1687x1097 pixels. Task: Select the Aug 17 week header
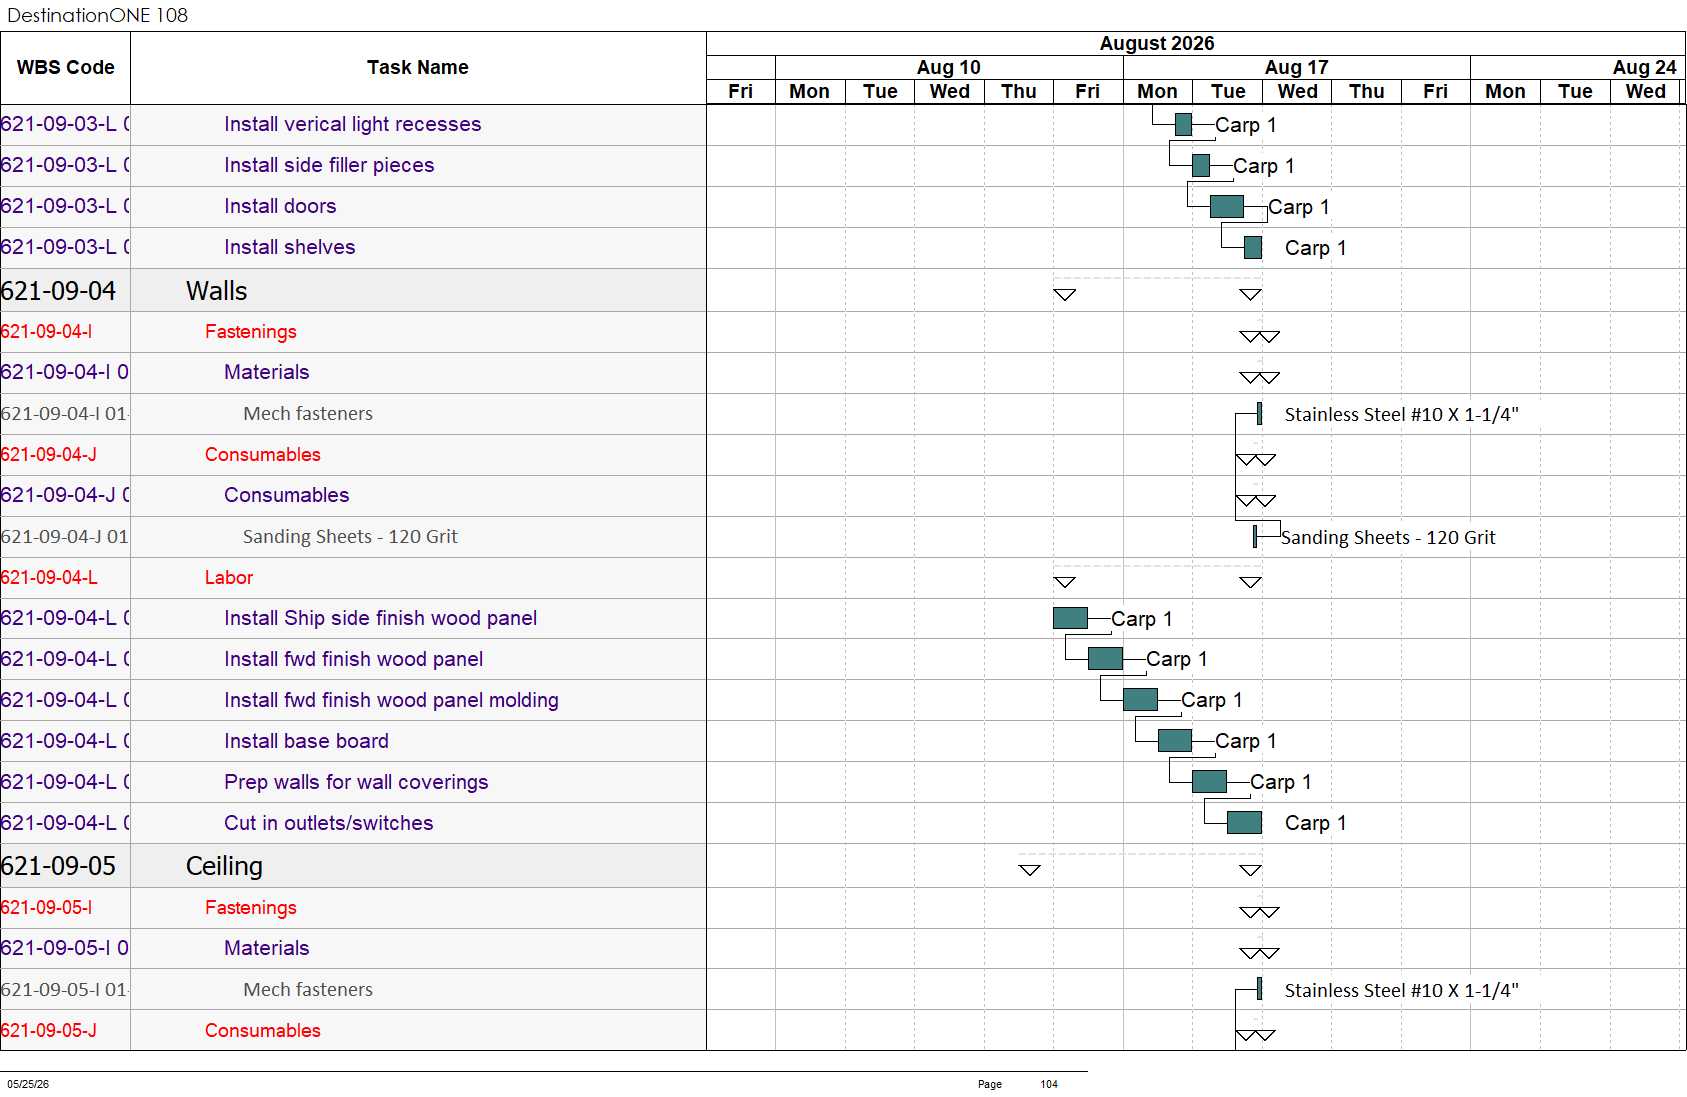[x=1297, y=67]
